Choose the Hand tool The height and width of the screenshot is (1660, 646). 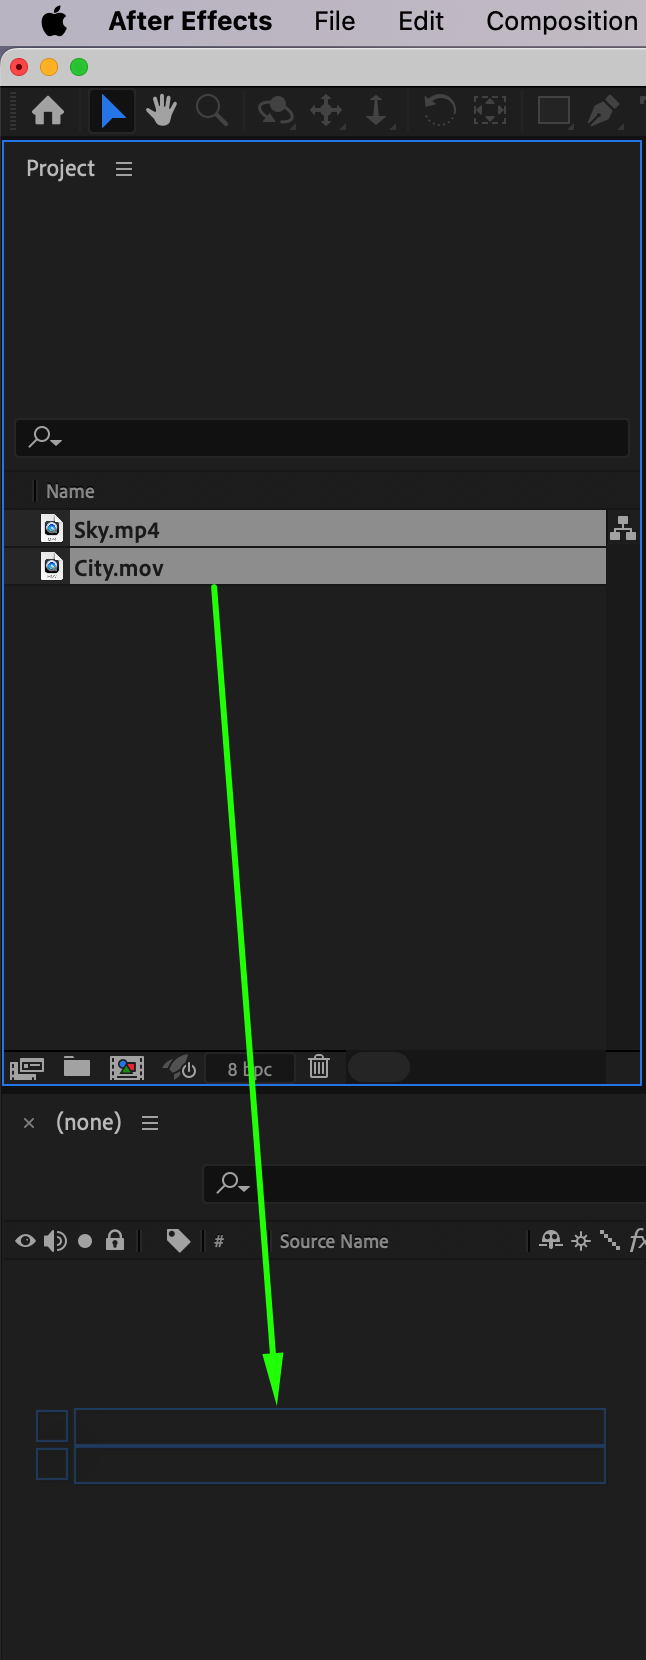click(x=161, y=111)
